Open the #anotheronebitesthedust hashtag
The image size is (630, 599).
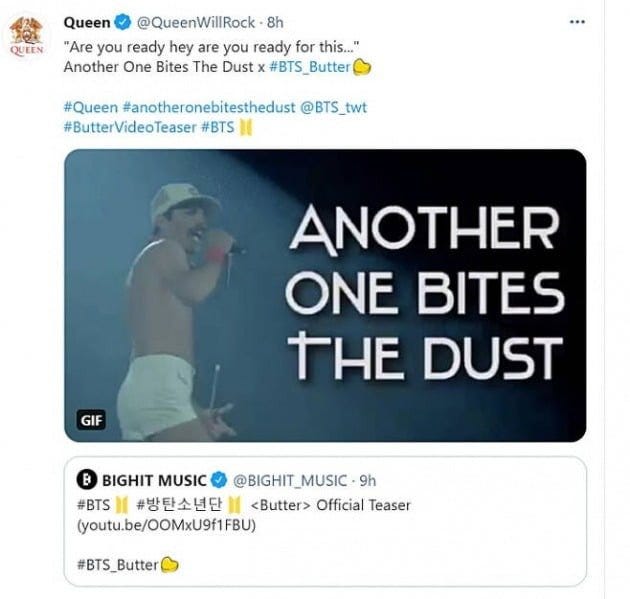click(209, 108)
